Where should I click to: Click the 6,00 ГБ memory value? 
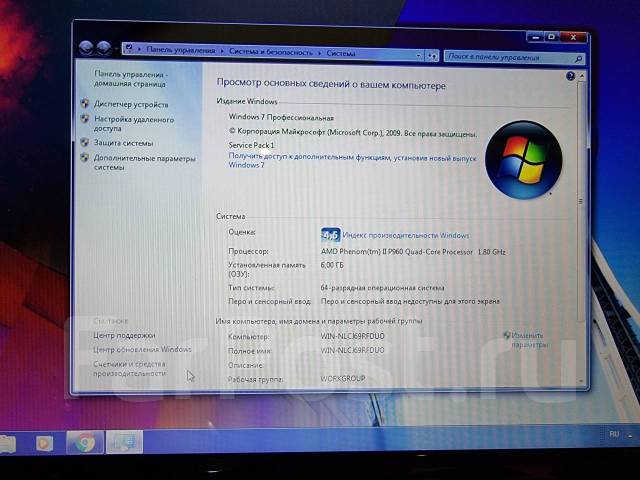[332, 265]
